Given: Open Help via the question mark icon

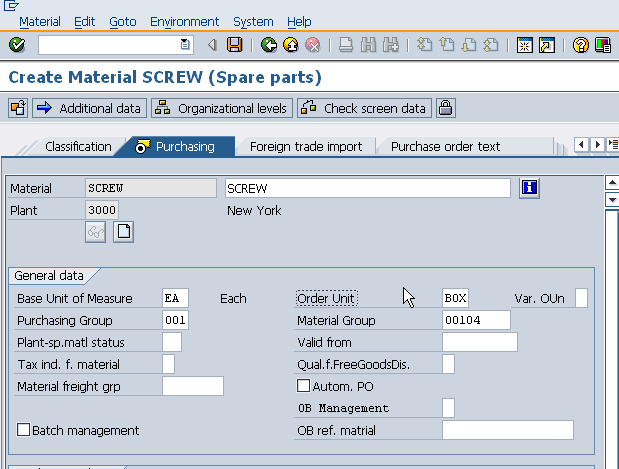Looking at the screenshot, I should (581, 45).
